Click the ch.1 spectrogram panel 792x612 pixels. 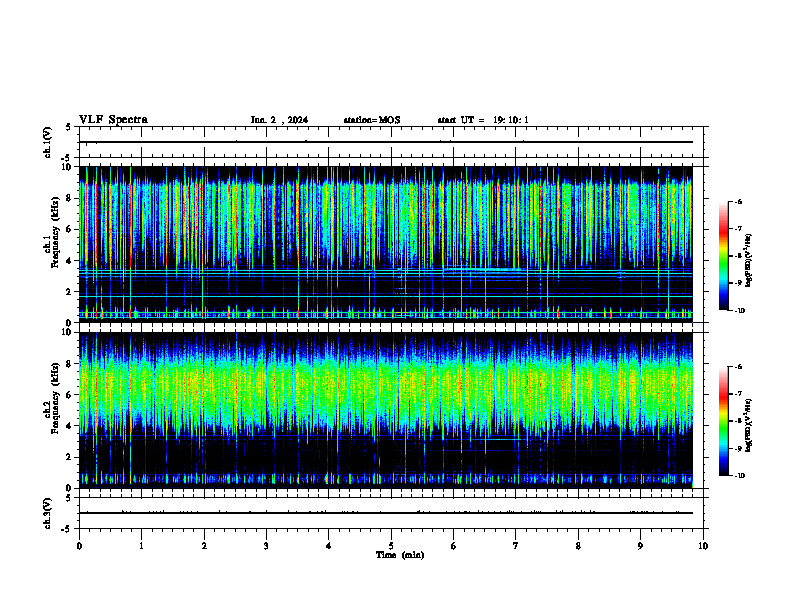[386, 244]
